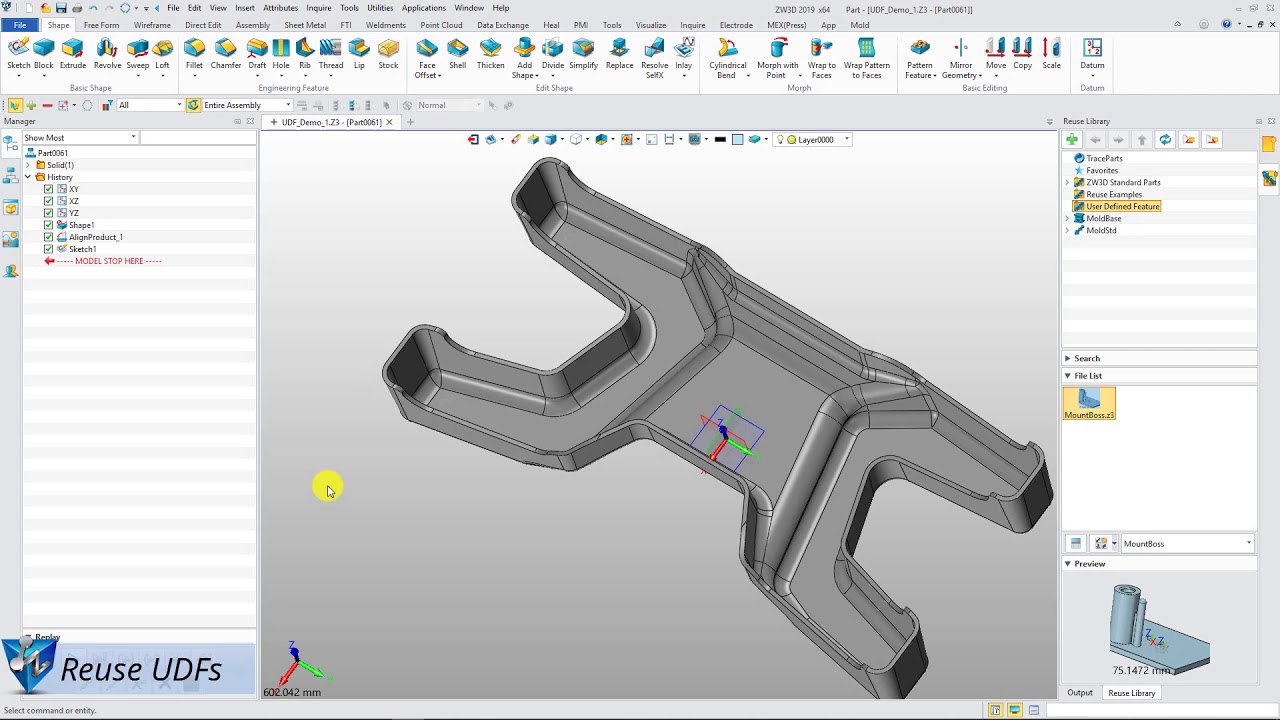Toggle the AlignProduct_1 checkbox

coord(48,237)
